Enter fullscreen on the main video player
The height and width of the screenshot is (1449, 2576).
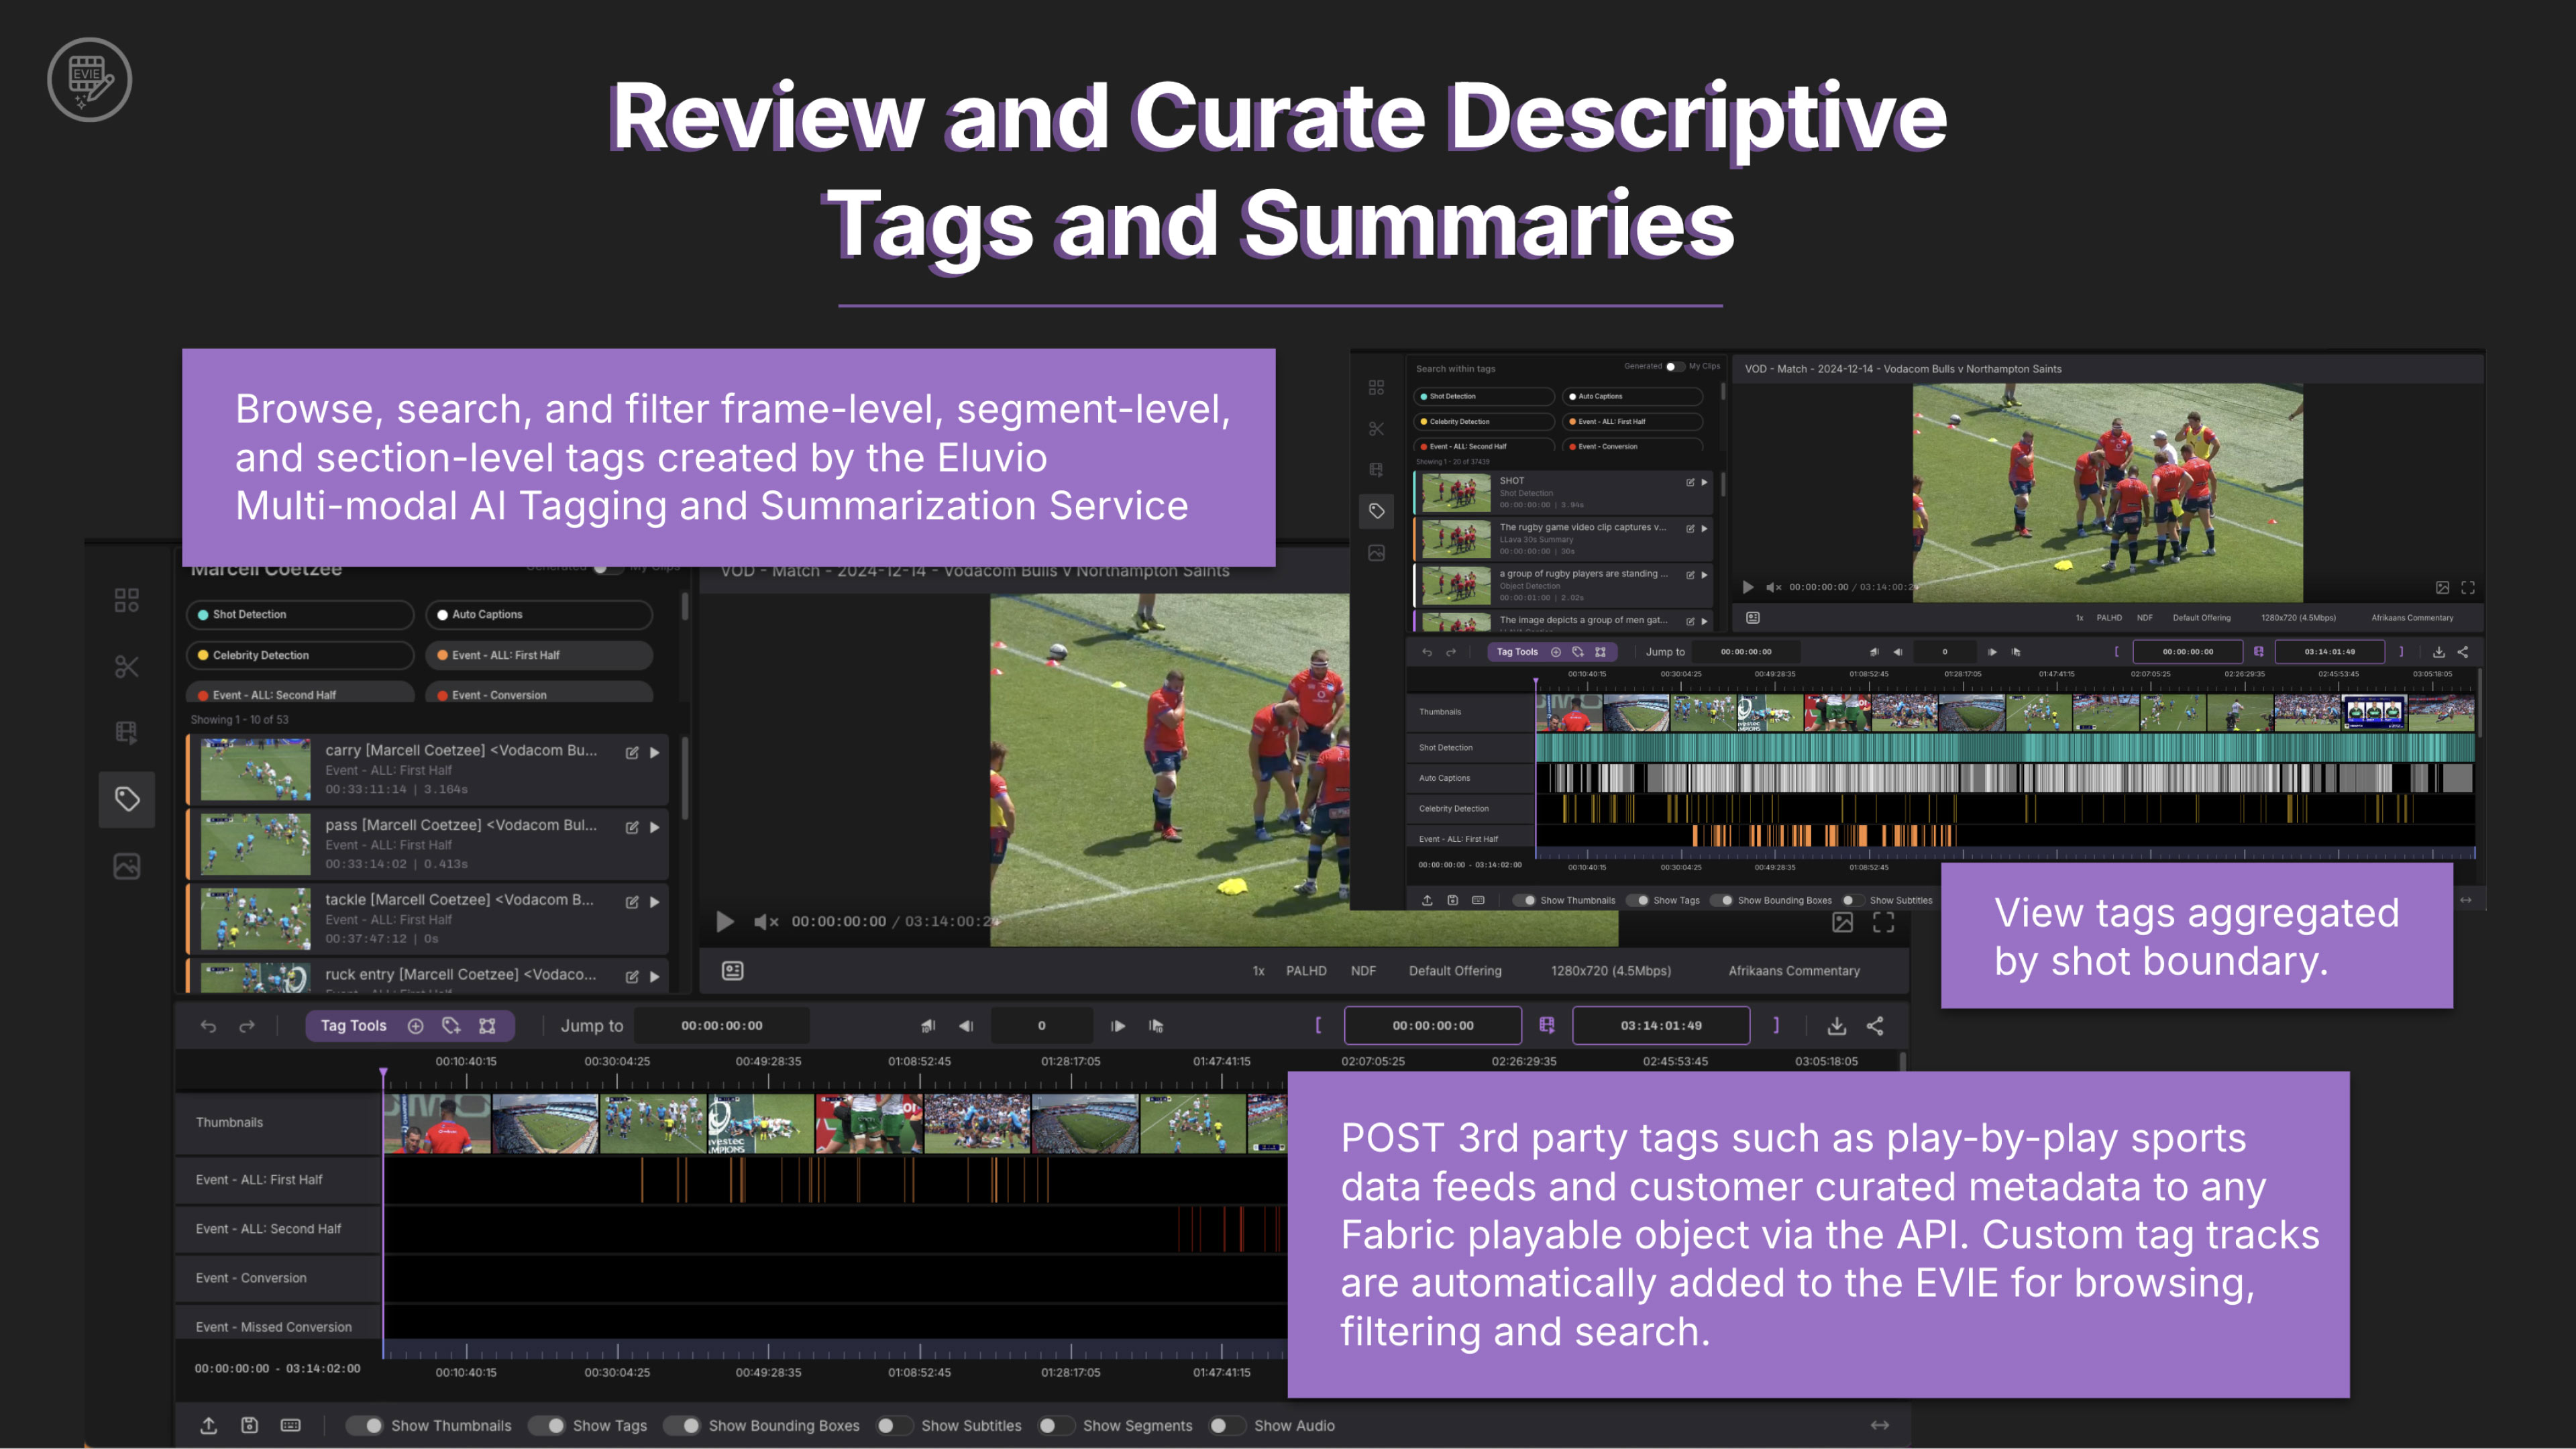pyautogui.click(x=1884, y=922)
